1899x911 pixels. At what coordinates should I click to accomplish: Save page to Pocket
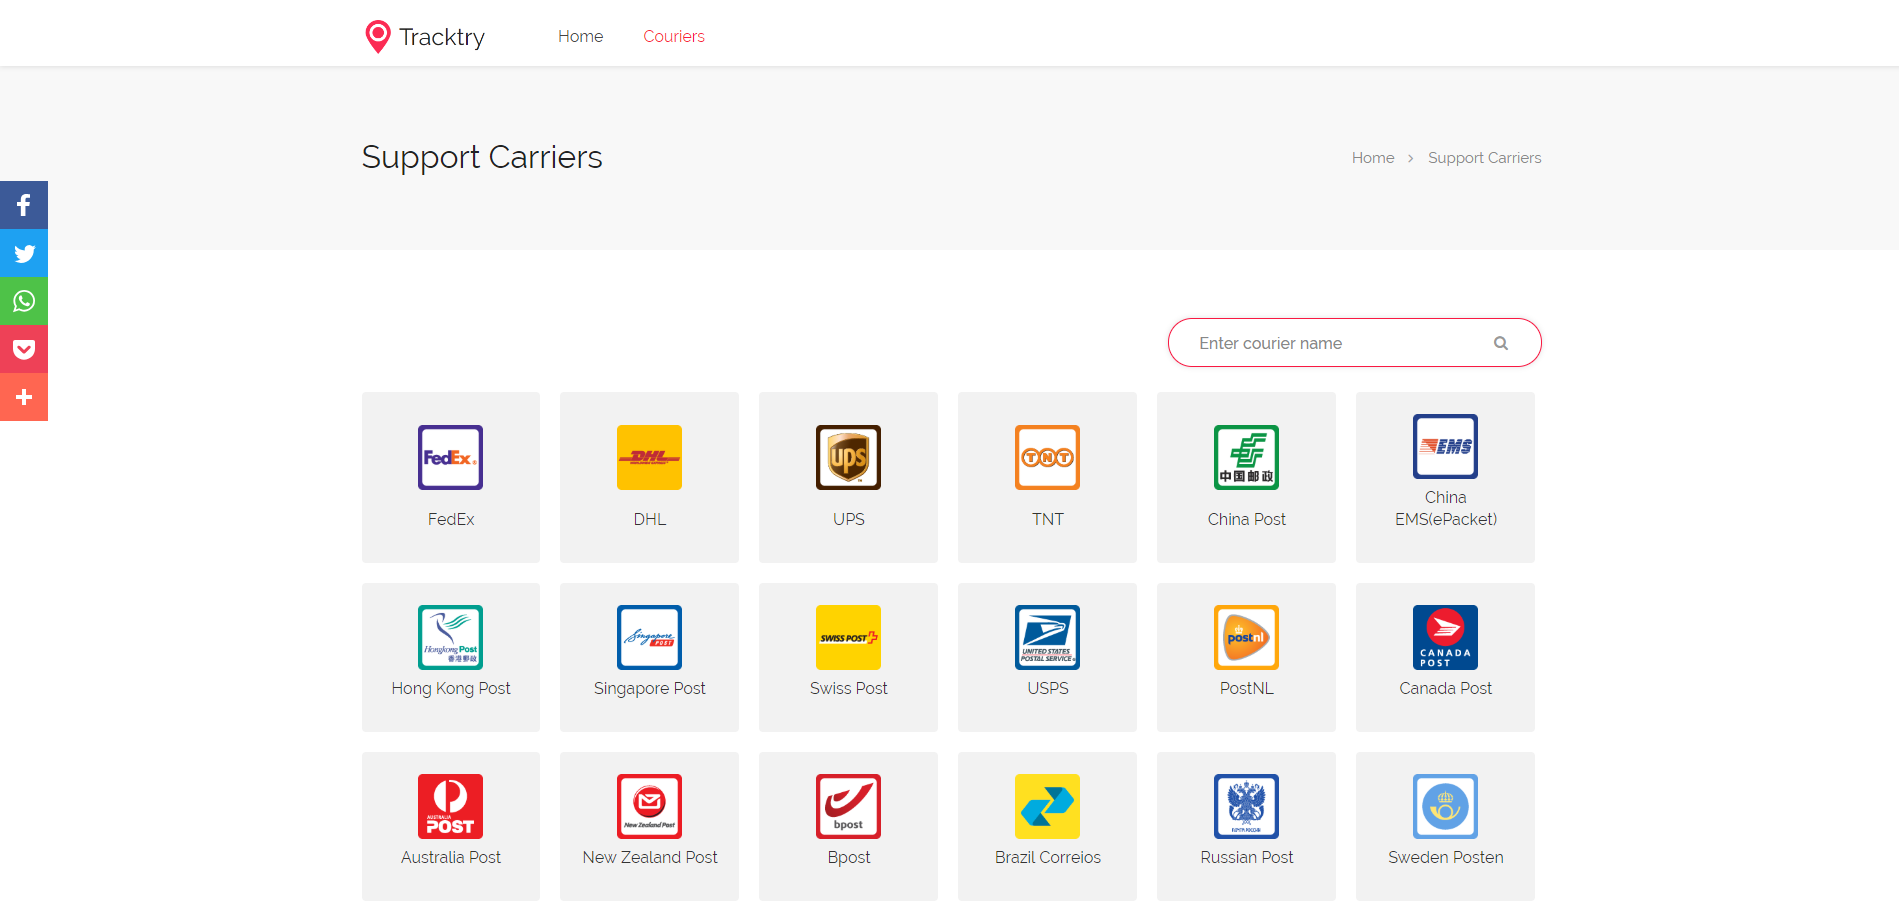pos(24,349)
